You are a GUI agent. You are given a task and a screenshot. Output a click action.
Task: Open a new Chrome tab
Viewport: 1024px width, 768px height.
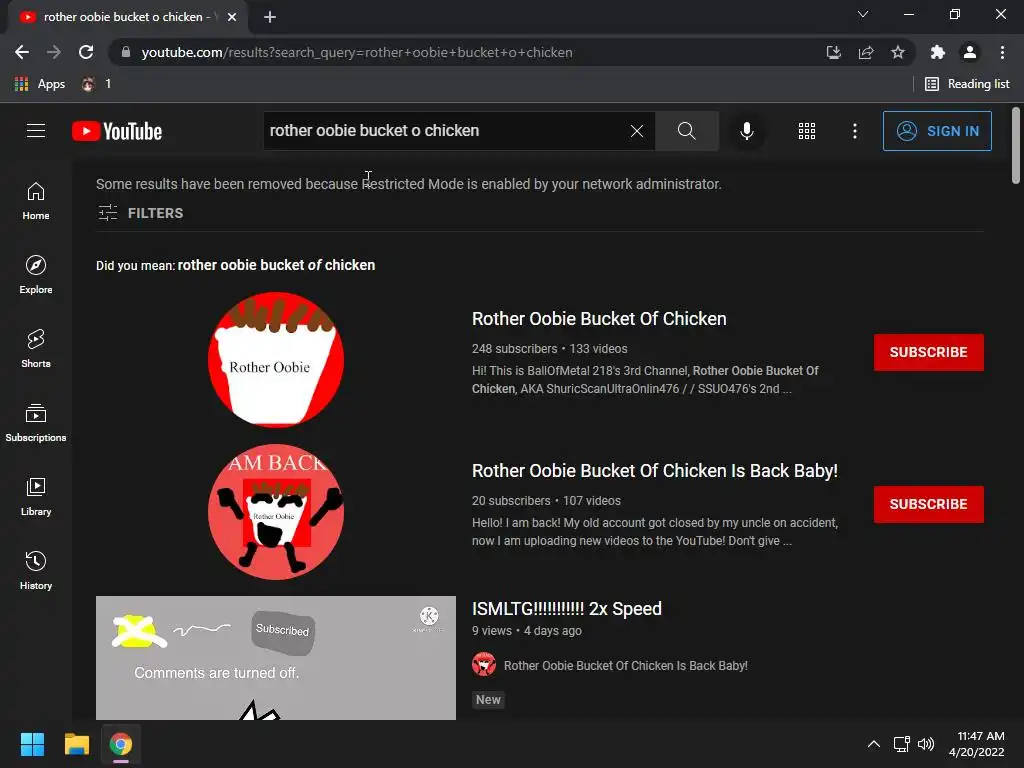[x=270, y=17]
